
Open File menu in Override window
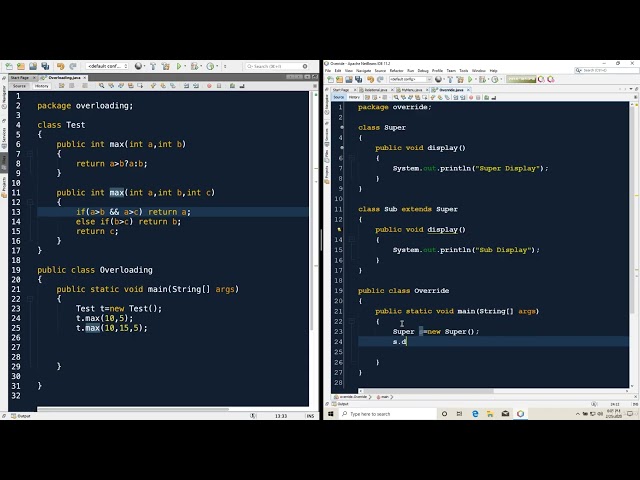328,71
